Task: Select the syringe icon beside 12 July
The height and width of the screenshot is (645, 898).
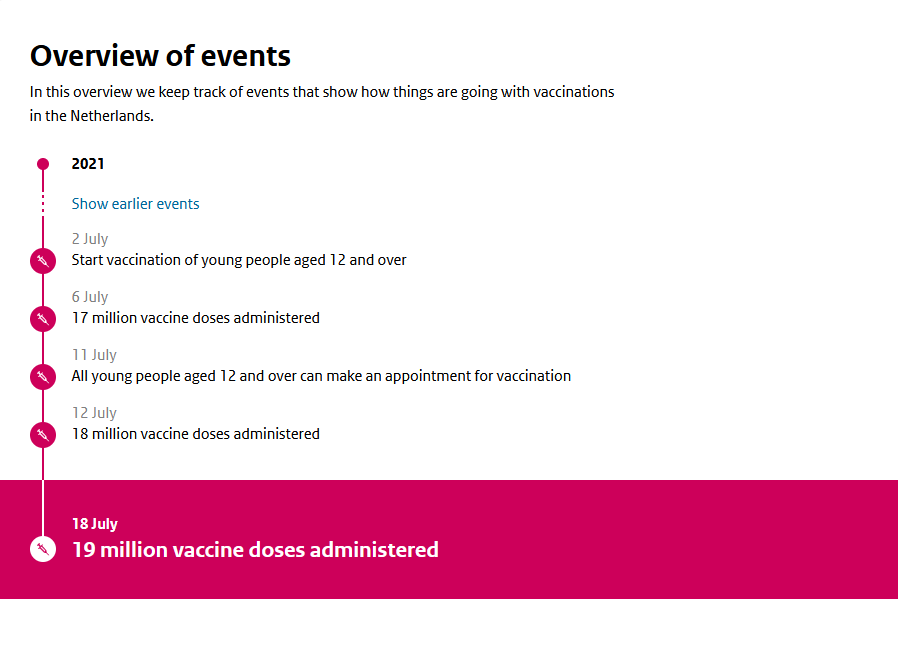Action: click(42, 435)
